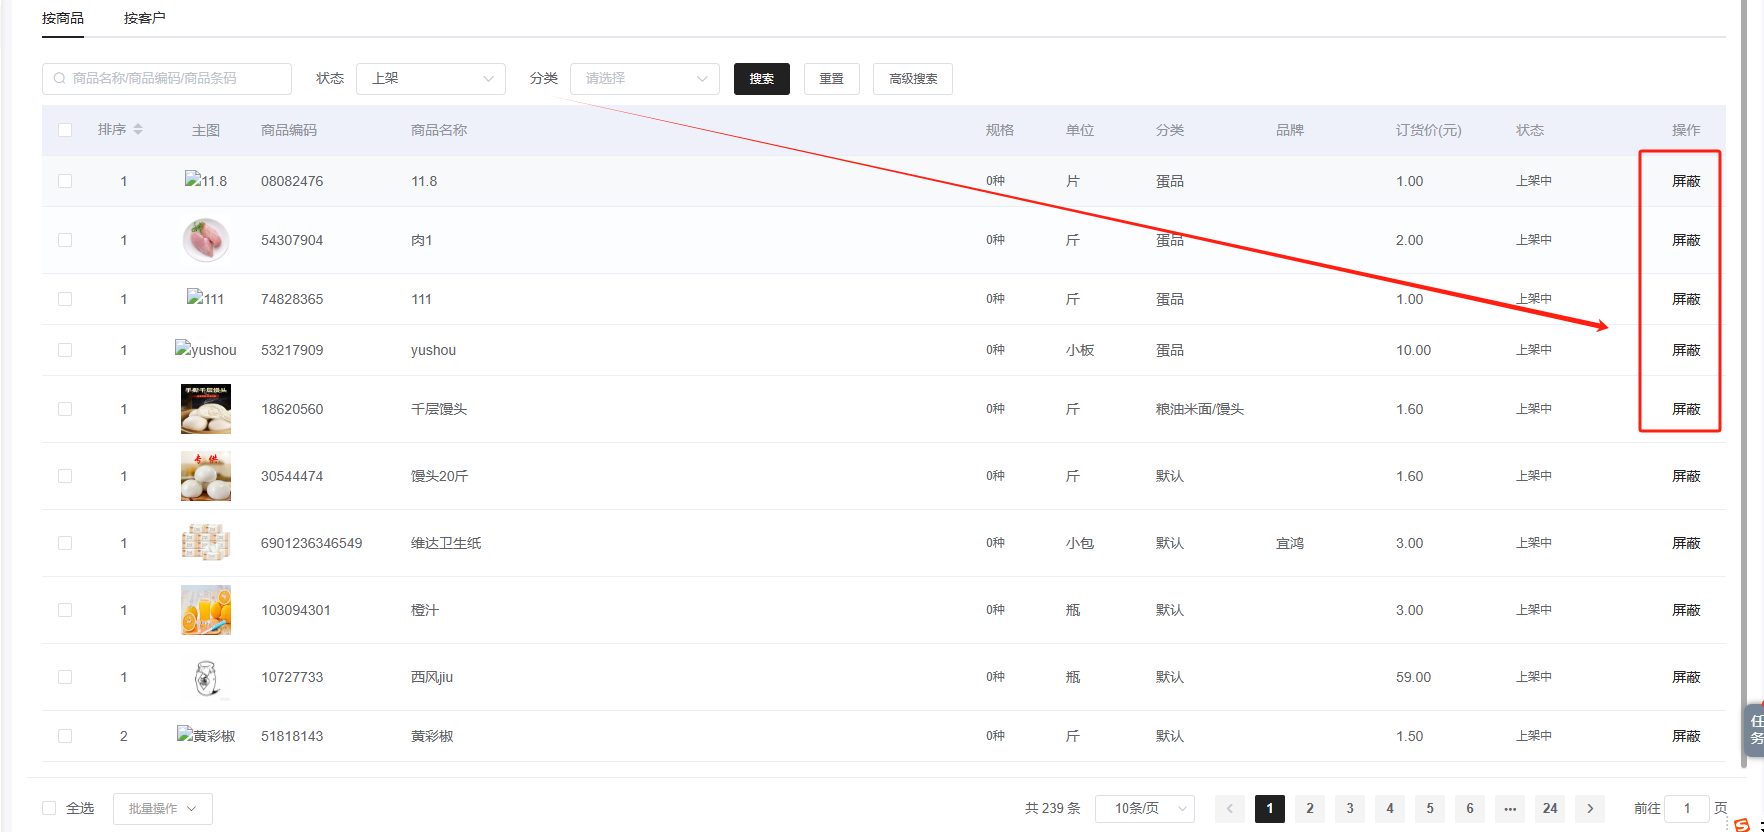1764x832 pixels.
Task: Open the 肉1 product thumbnail image
Action: (206, 240)
